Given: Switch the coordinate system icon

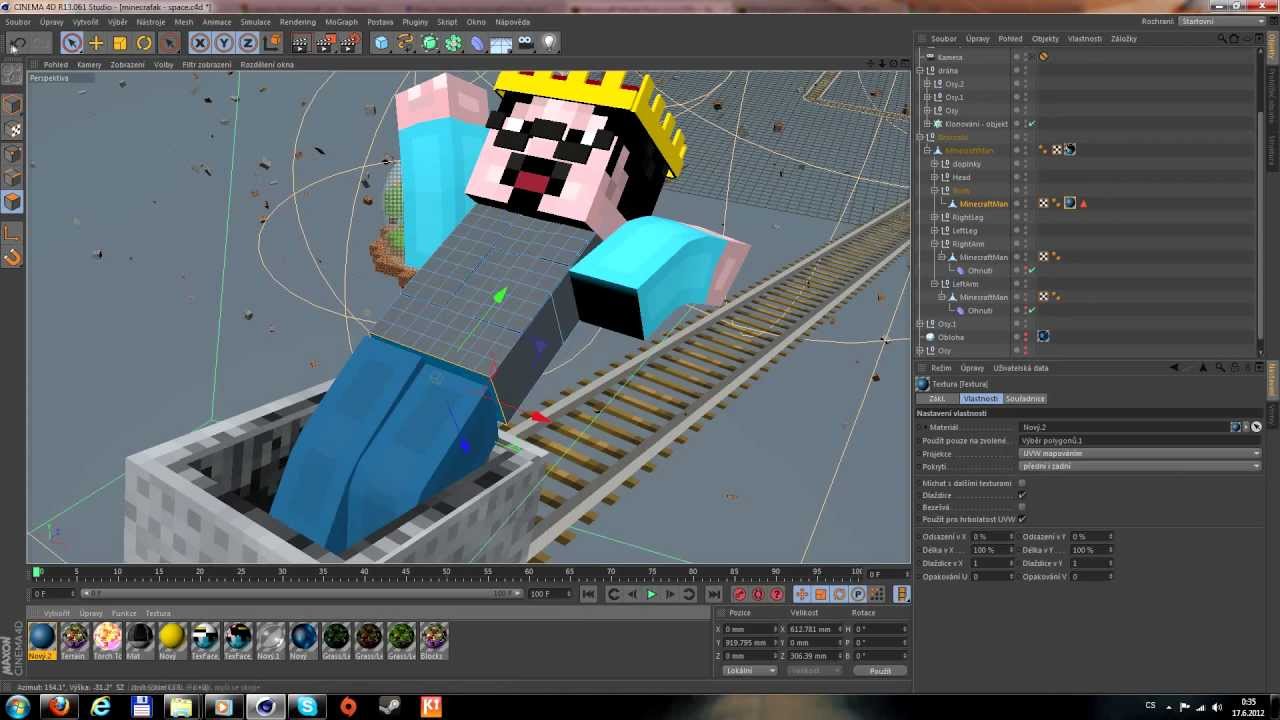Looking at the screenshot, I should pos(271,43).
